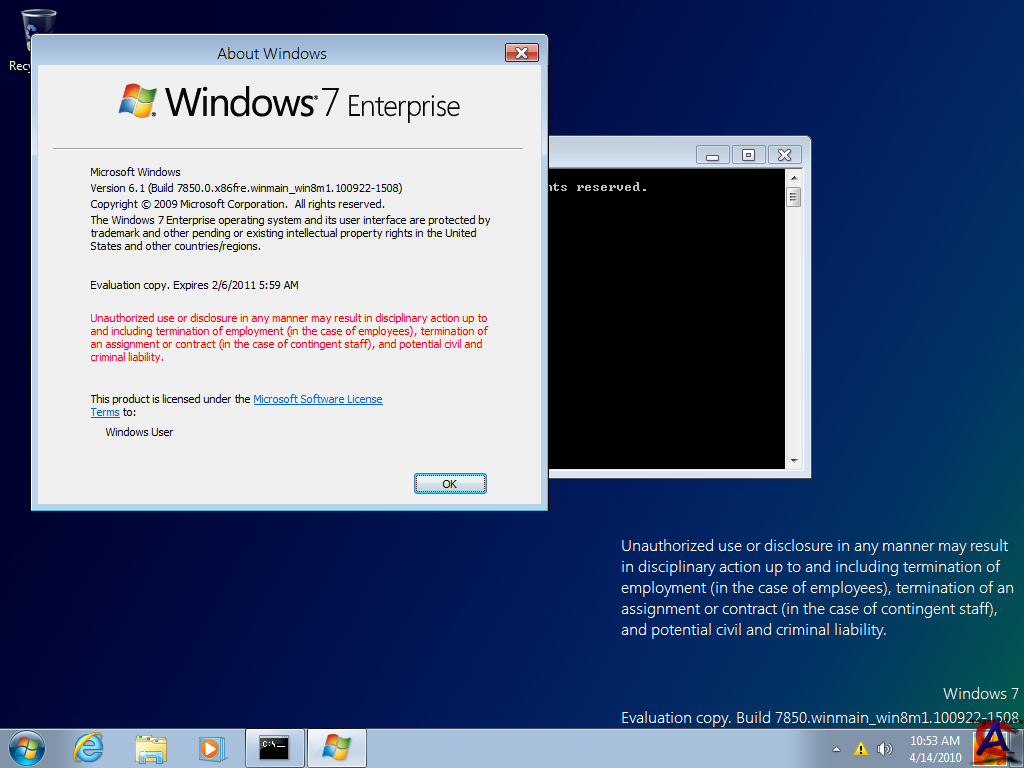The height and width of the screenshot is (768, 1024).
Task: Switch to About Windows taskbar button
Action: click(337, 748)
